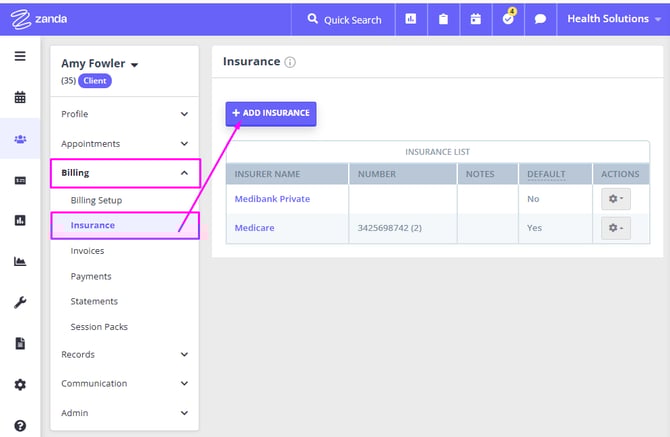Go to Billing Setup menu item
The width and height of the screenshot is (670, 437).
coord(96,200)
